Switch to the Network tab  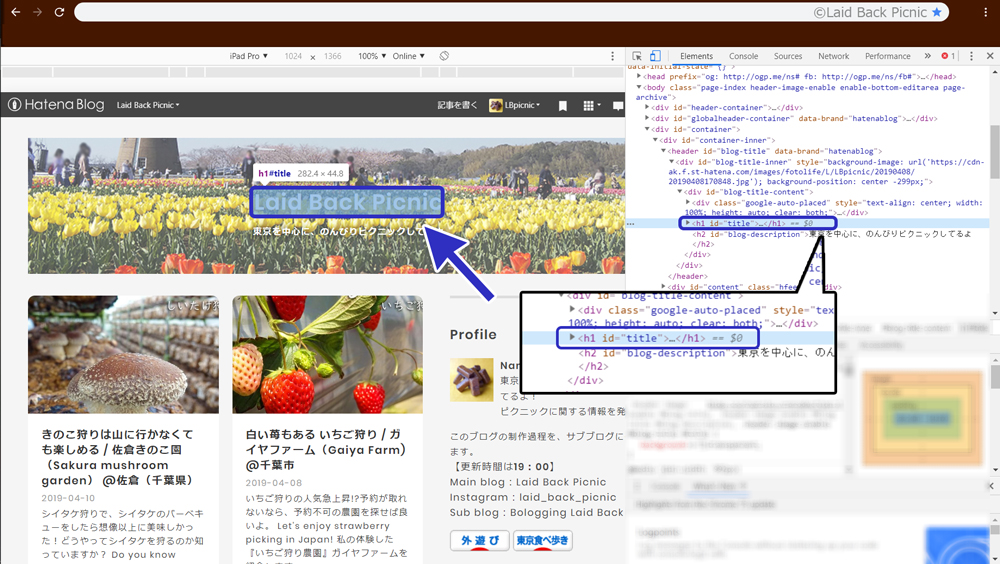834,56
